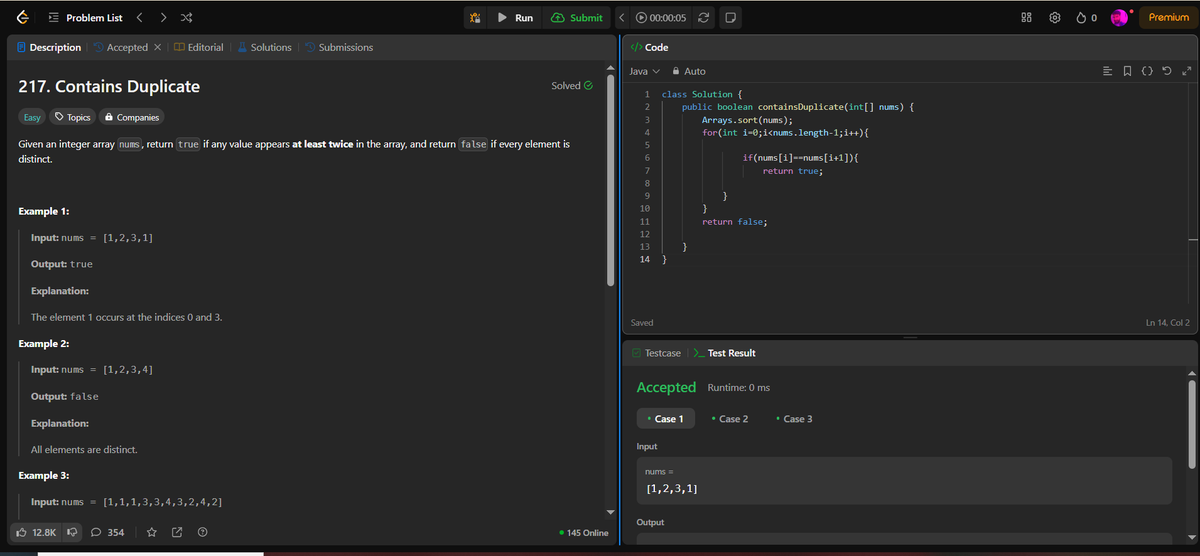Open the Premium subscription button
Screen dimensions: 1200x556
(x=1169, y=18)
